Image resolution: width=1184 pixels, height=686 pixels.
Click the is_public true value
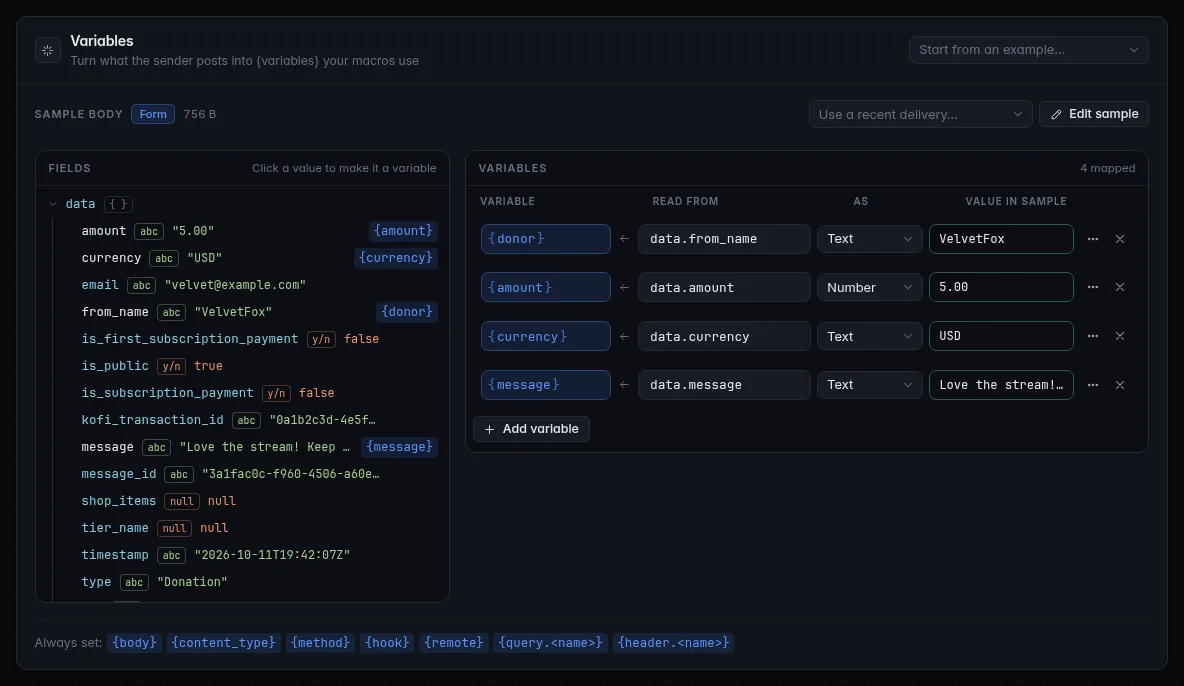coord(208,366)
